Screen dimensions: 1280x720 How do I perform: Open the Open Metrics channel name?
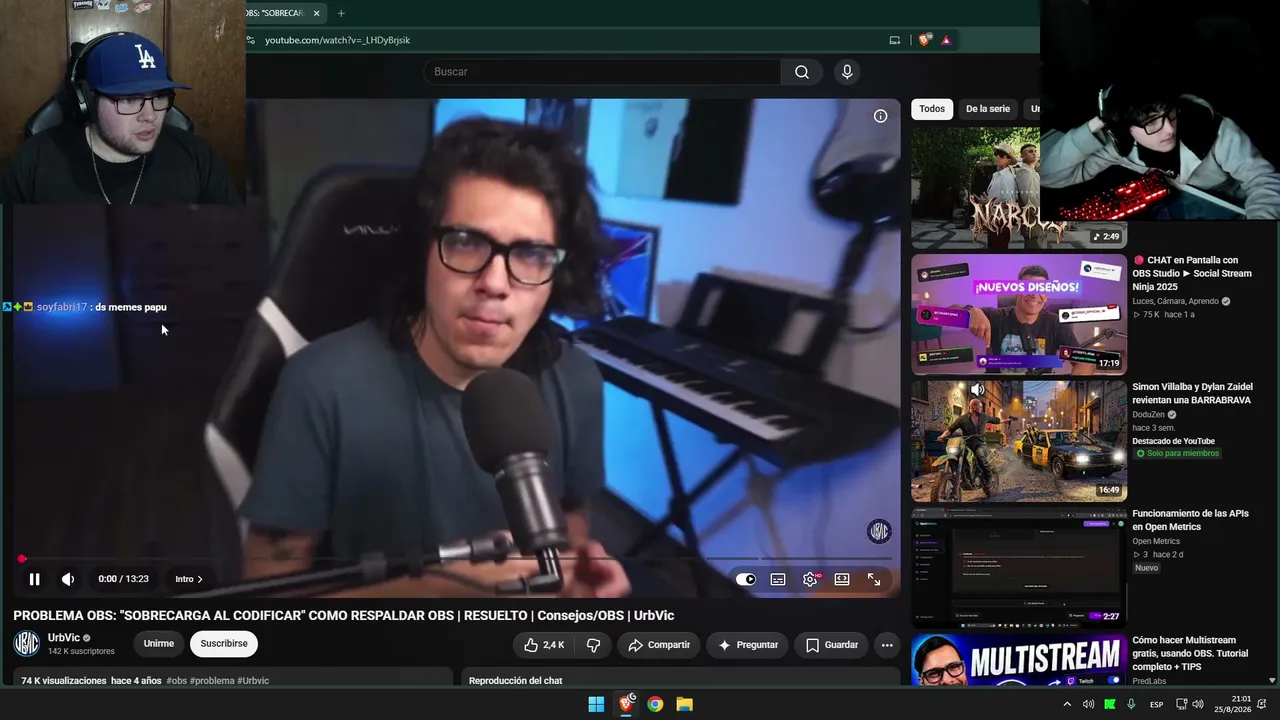(1156, 541)
